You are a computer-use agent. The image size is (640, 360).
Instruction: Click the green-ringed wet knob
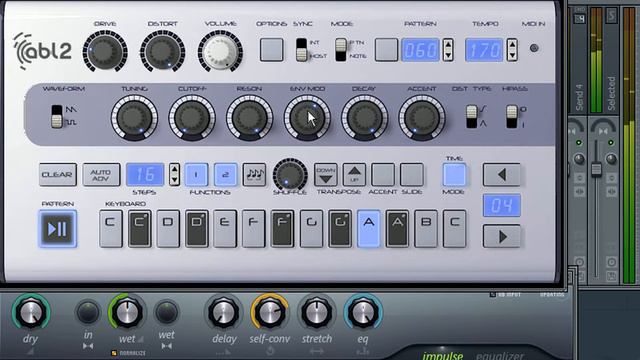pos(127,313)
